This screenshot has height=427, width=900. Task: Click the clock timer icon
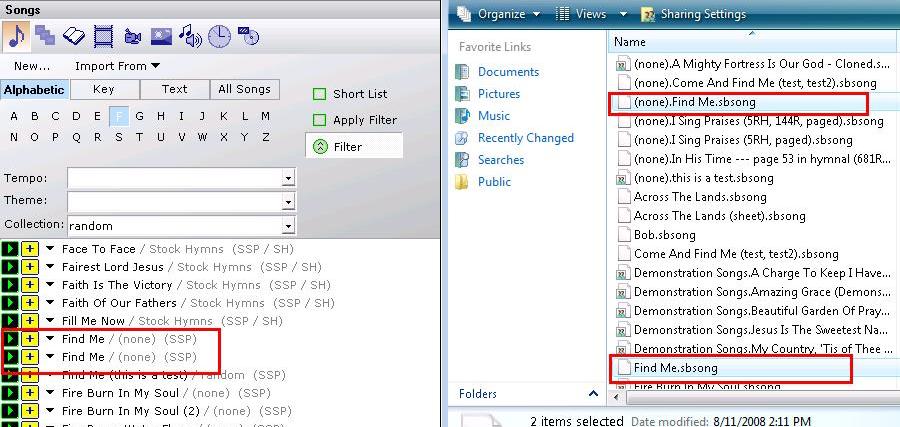[218, 37]
